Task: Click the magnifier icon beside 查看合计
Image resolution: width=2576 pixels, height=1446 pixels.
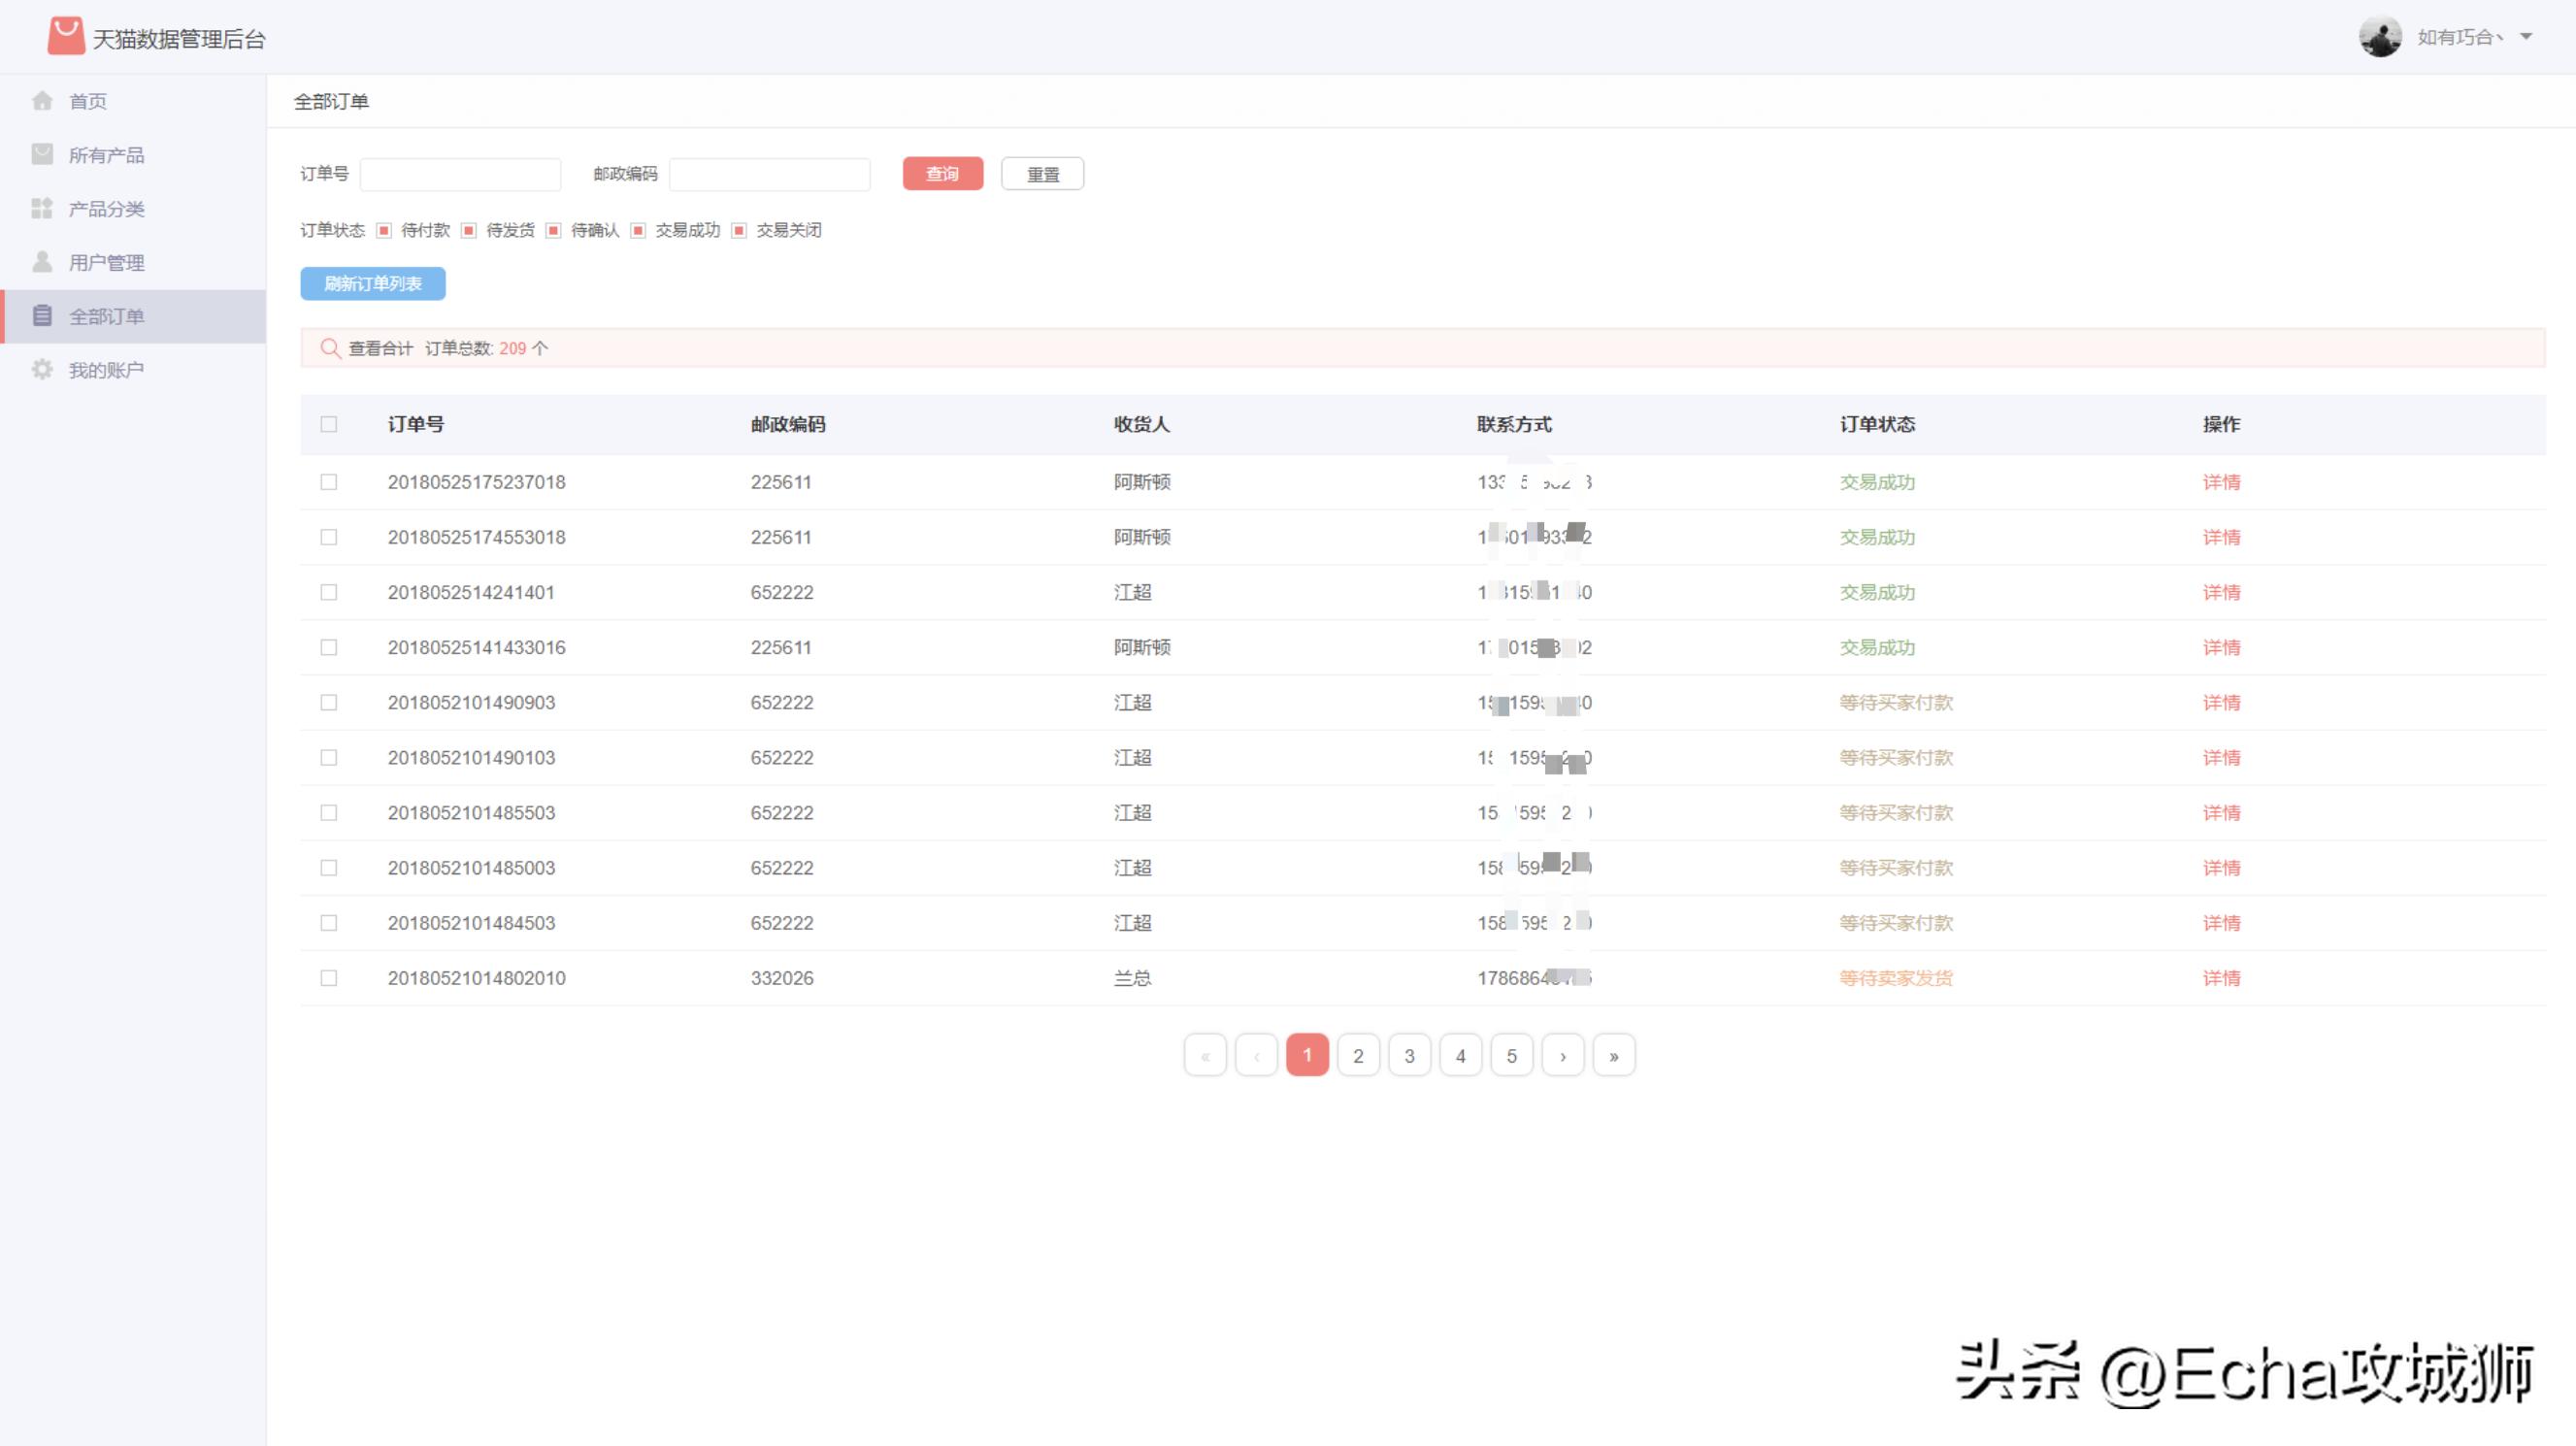Action: [x=330, y=348]
